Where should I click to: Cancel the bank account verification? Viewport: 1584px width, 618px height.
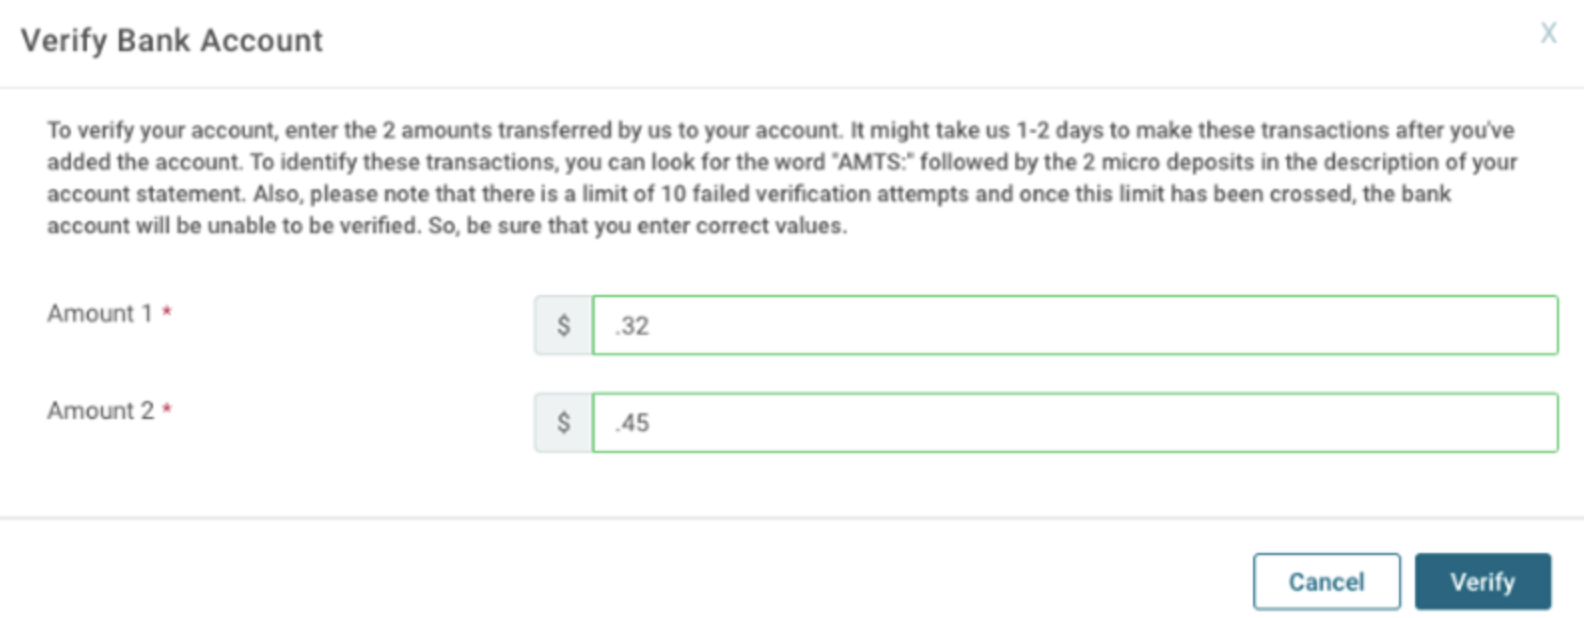coord(1326,582)
